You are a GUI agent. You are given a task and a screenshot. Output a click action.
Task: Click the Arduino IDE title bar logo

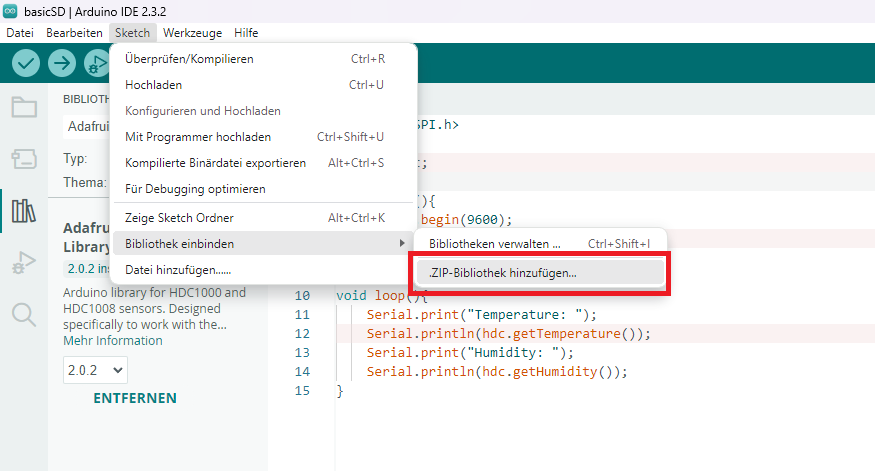point(11,10)
